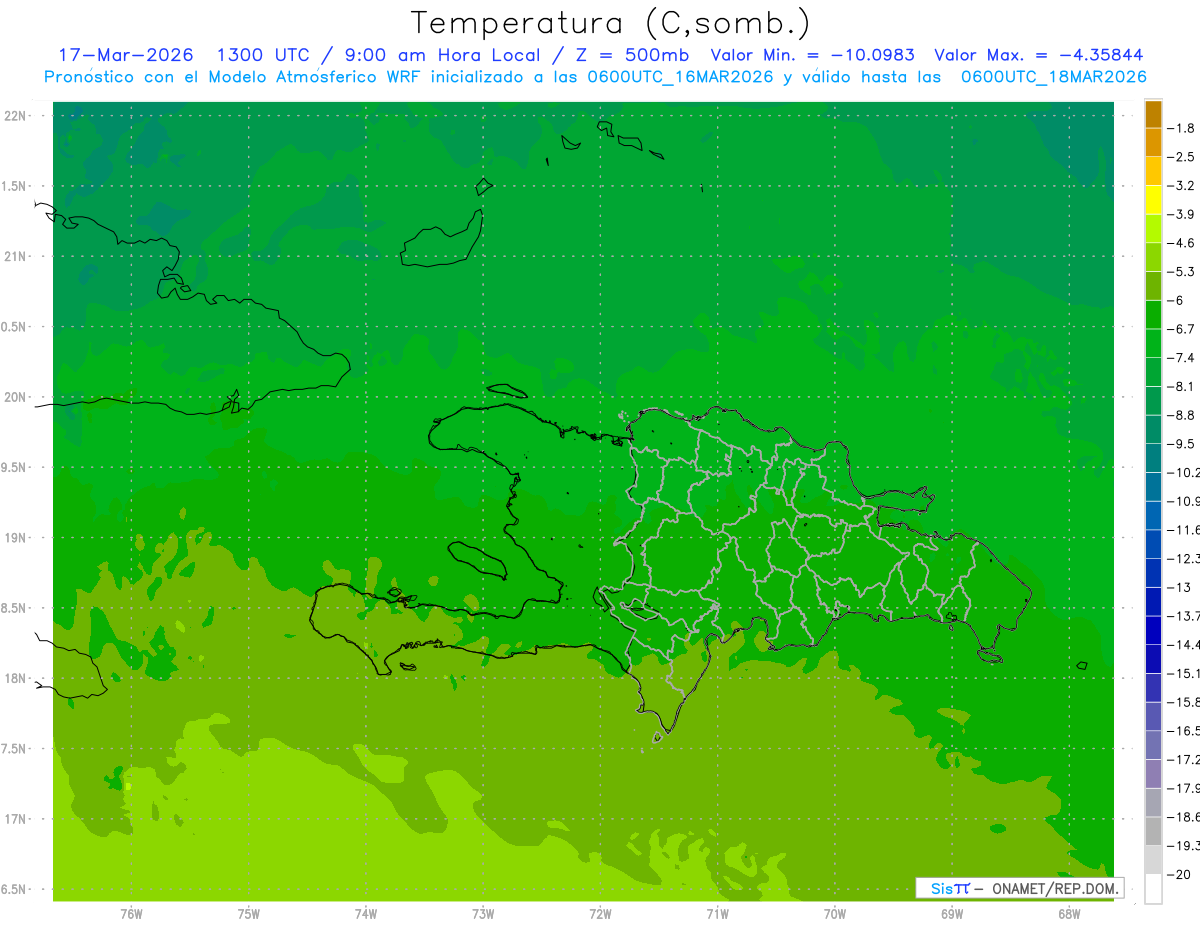Click the '72W' longitude label
This screenshot has width=1200, height=927.
click(601, 914)
